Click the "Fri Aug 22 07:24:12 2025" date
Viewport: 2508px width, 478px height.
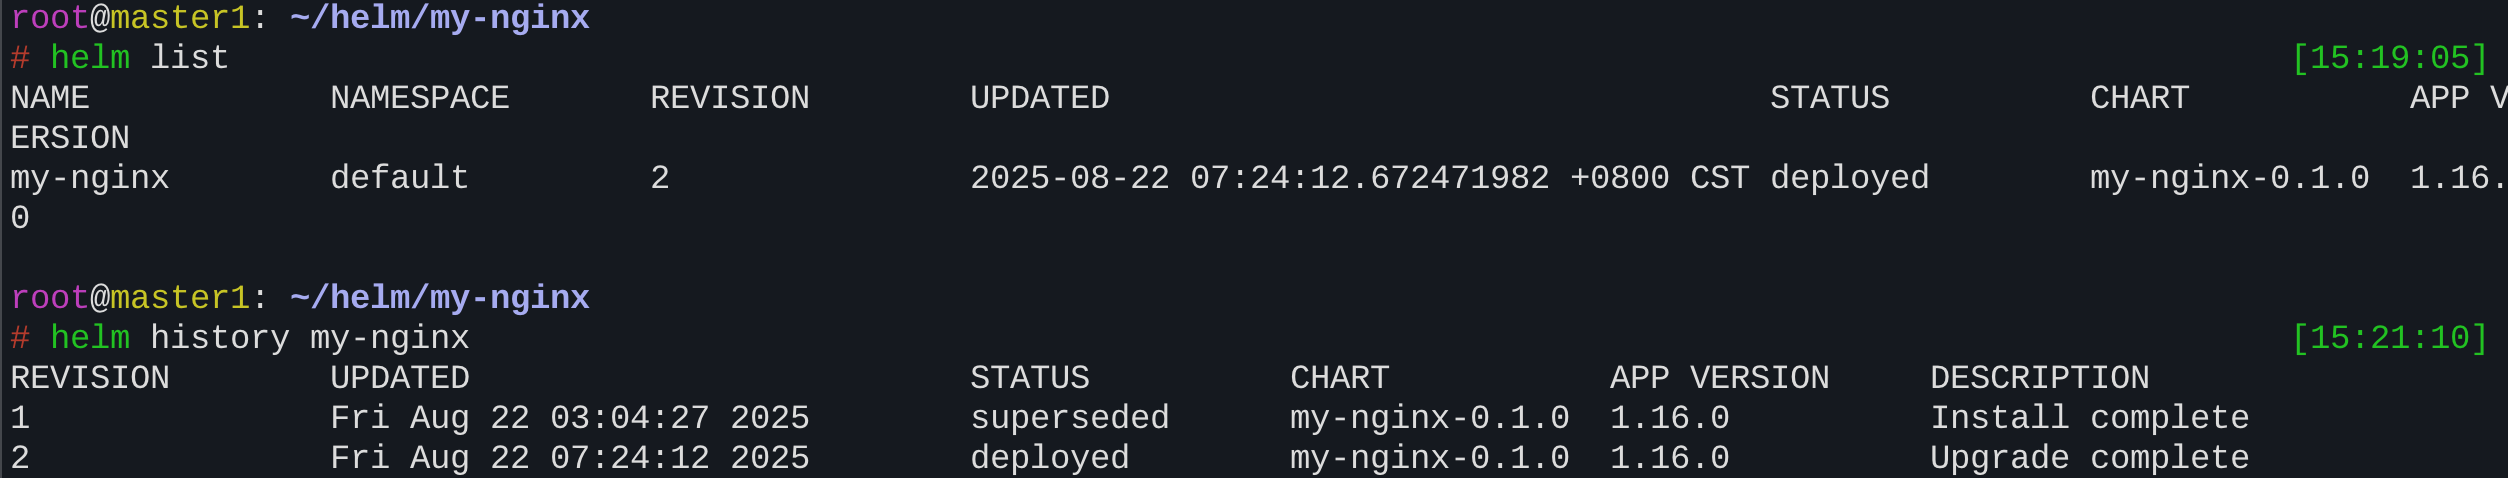(x=569, y=458)
